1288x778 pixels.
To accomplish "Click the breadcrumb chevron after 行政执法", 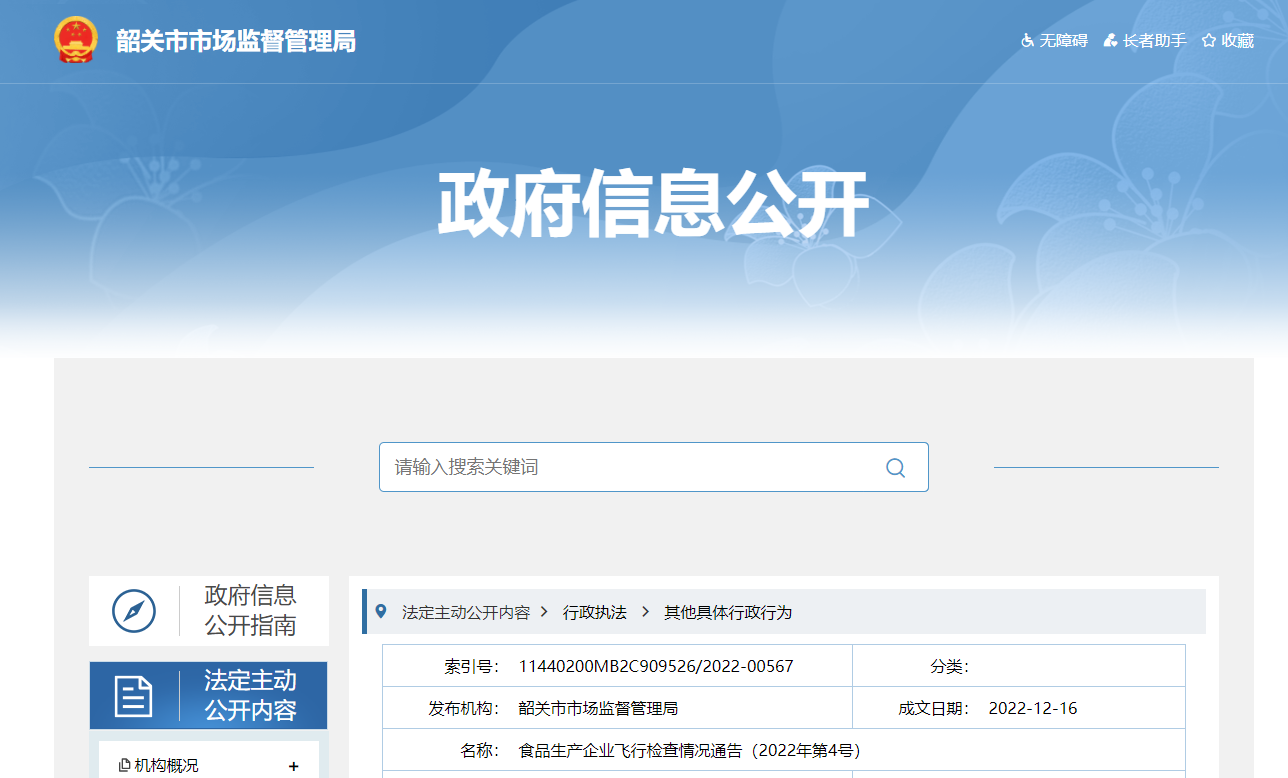I will tap(645, 611).
